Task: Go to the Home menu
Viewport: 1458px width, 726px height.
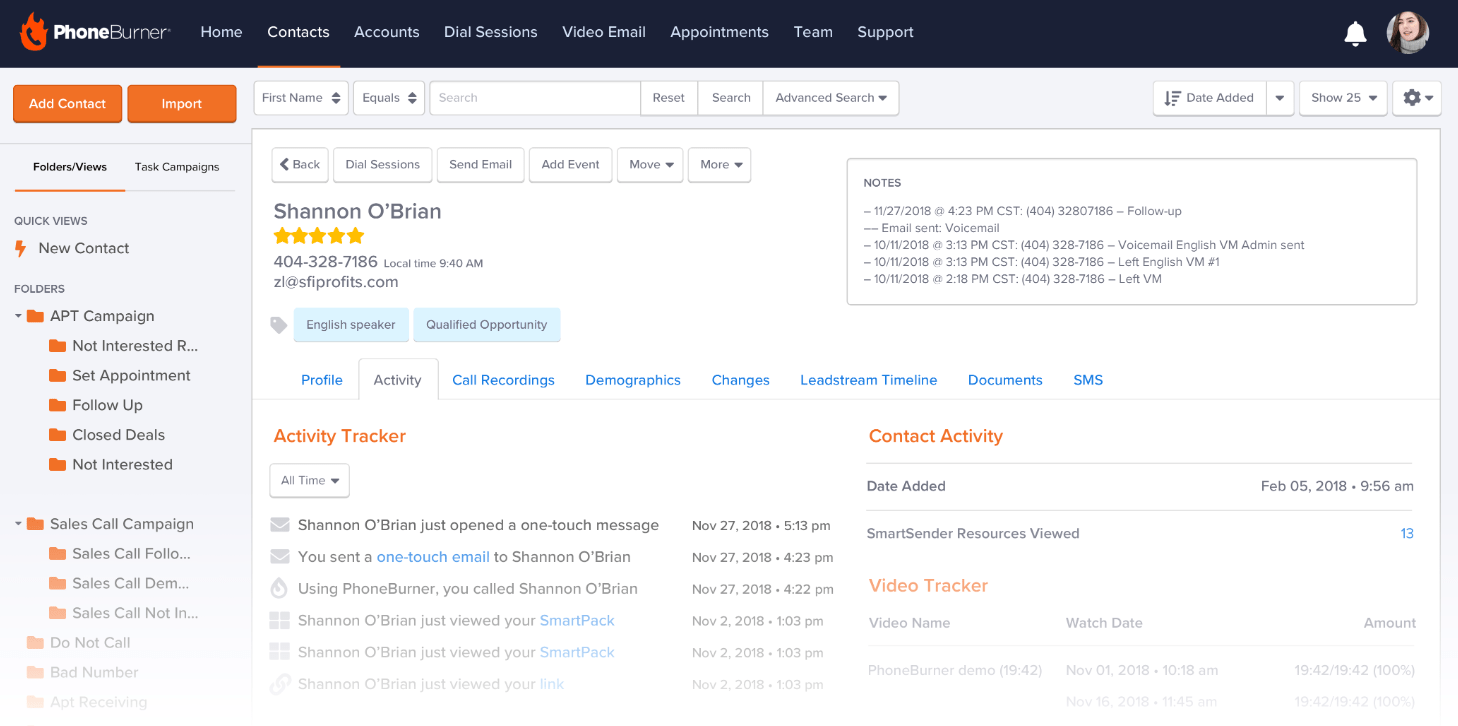Action: (x=221, y=32)
